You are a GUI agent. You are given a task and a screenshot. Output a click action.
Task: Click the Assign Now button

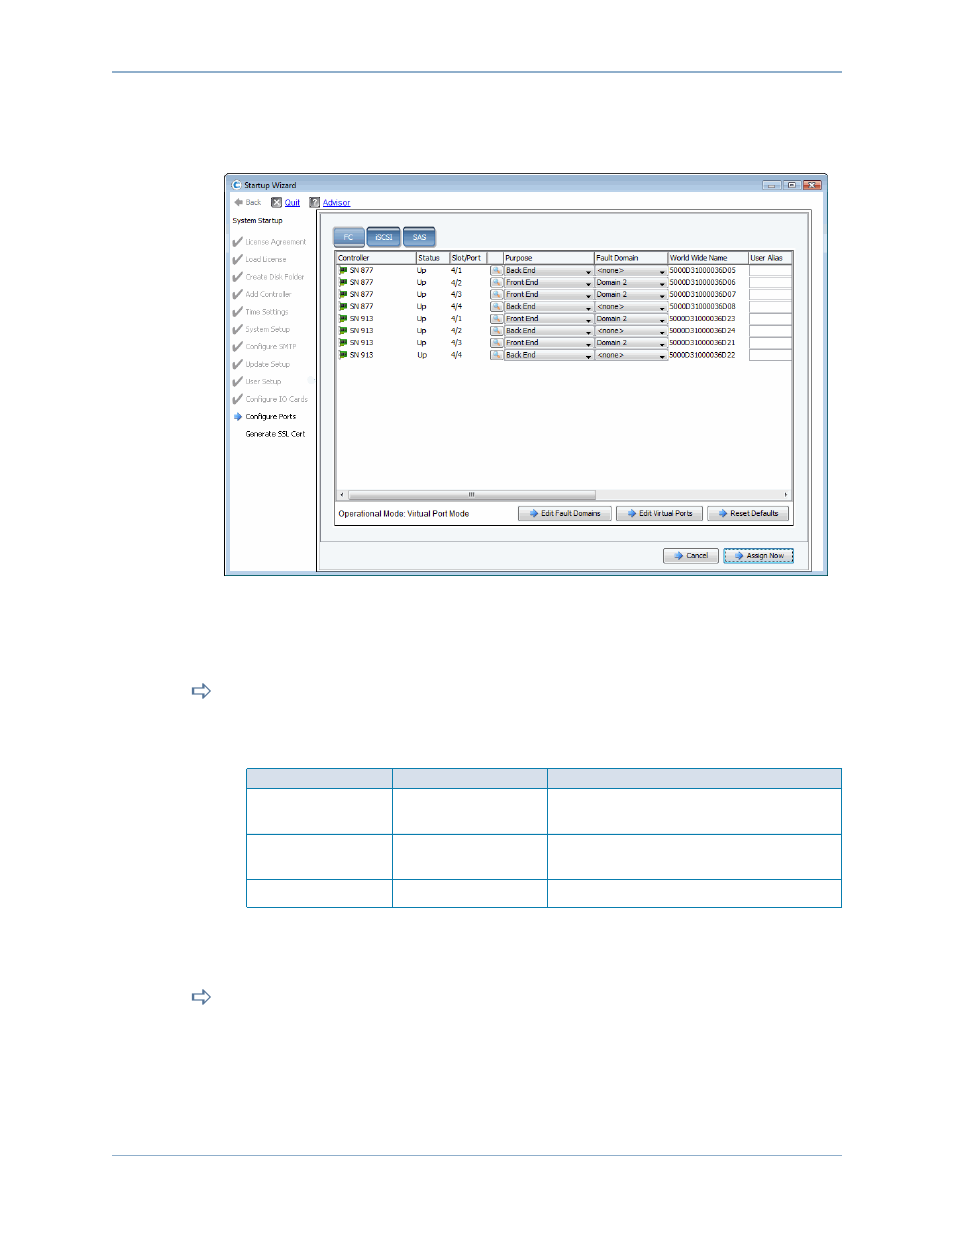coord(759,555)
